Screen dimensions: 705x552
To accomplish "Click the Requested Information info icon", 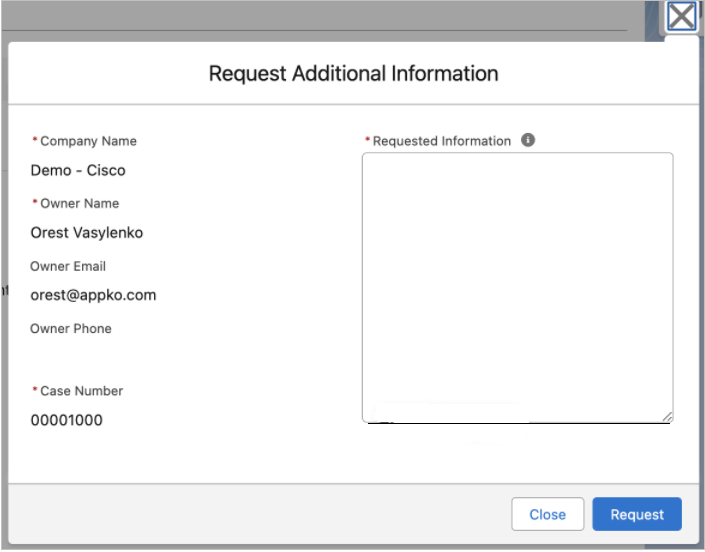I will pyautogui.click(x=528, y=140).
